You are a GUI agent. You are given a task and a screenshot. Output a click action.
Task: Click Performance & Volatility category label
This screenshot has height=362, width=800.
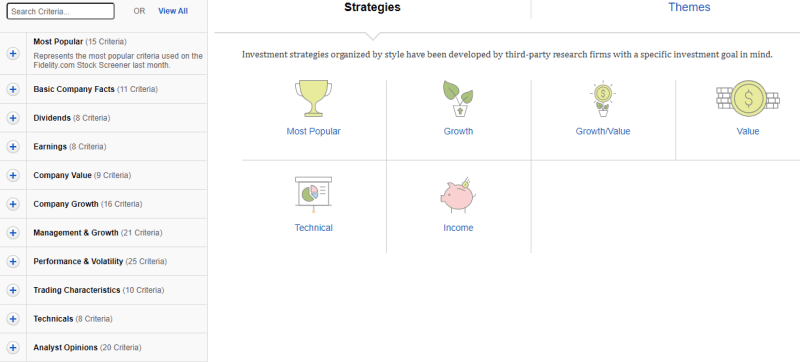pos(78,261)
